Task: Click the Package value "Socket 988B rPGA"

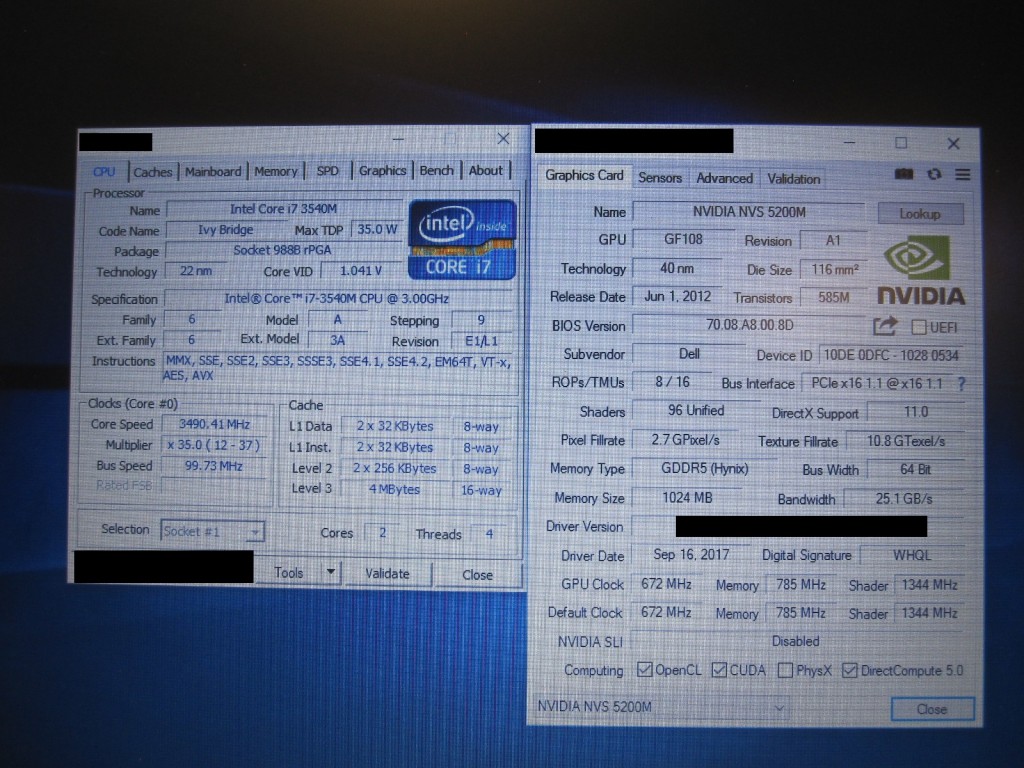Action: click(x=283, y=250)
